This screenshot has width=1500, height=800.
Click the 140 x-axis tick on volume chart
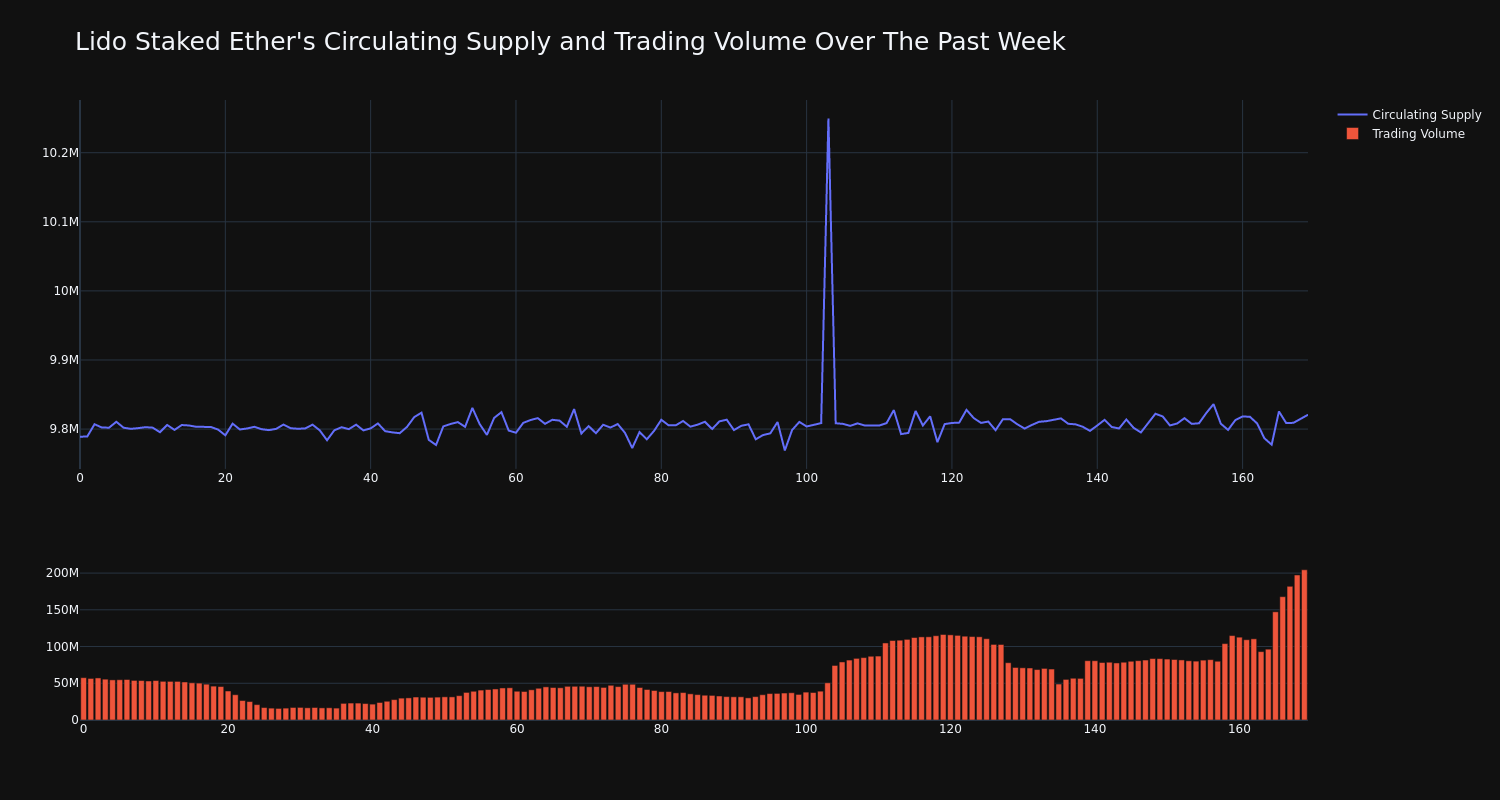point(1095,729)
